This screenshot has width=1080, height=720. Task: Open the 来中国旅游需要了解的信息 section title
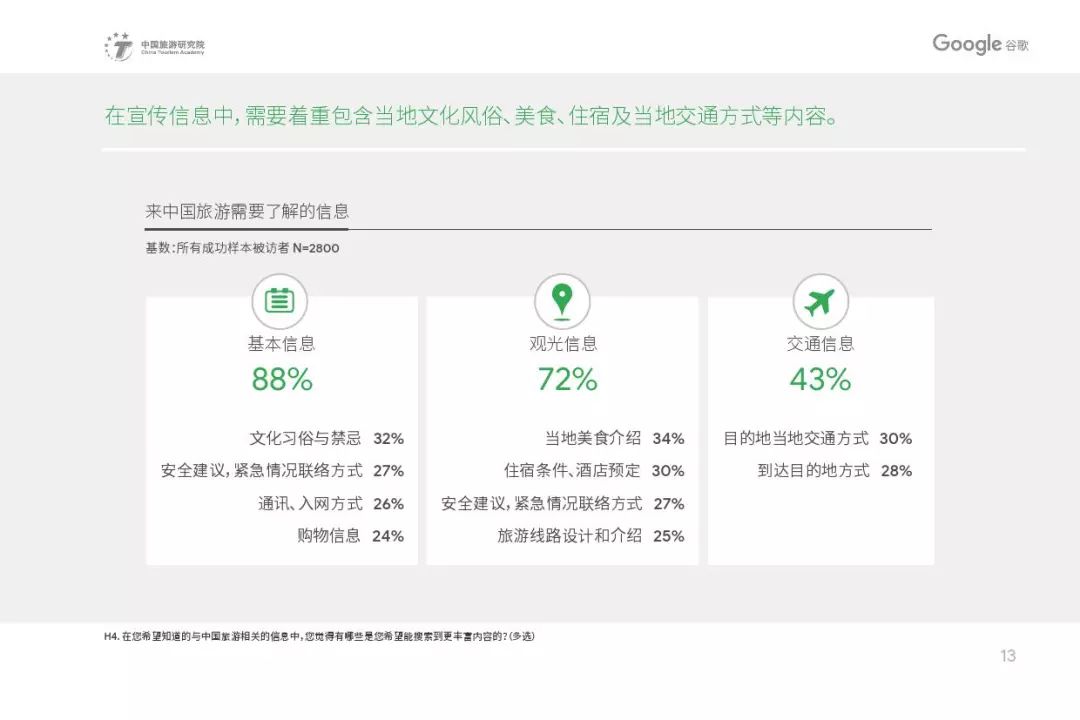pos(248,211)
